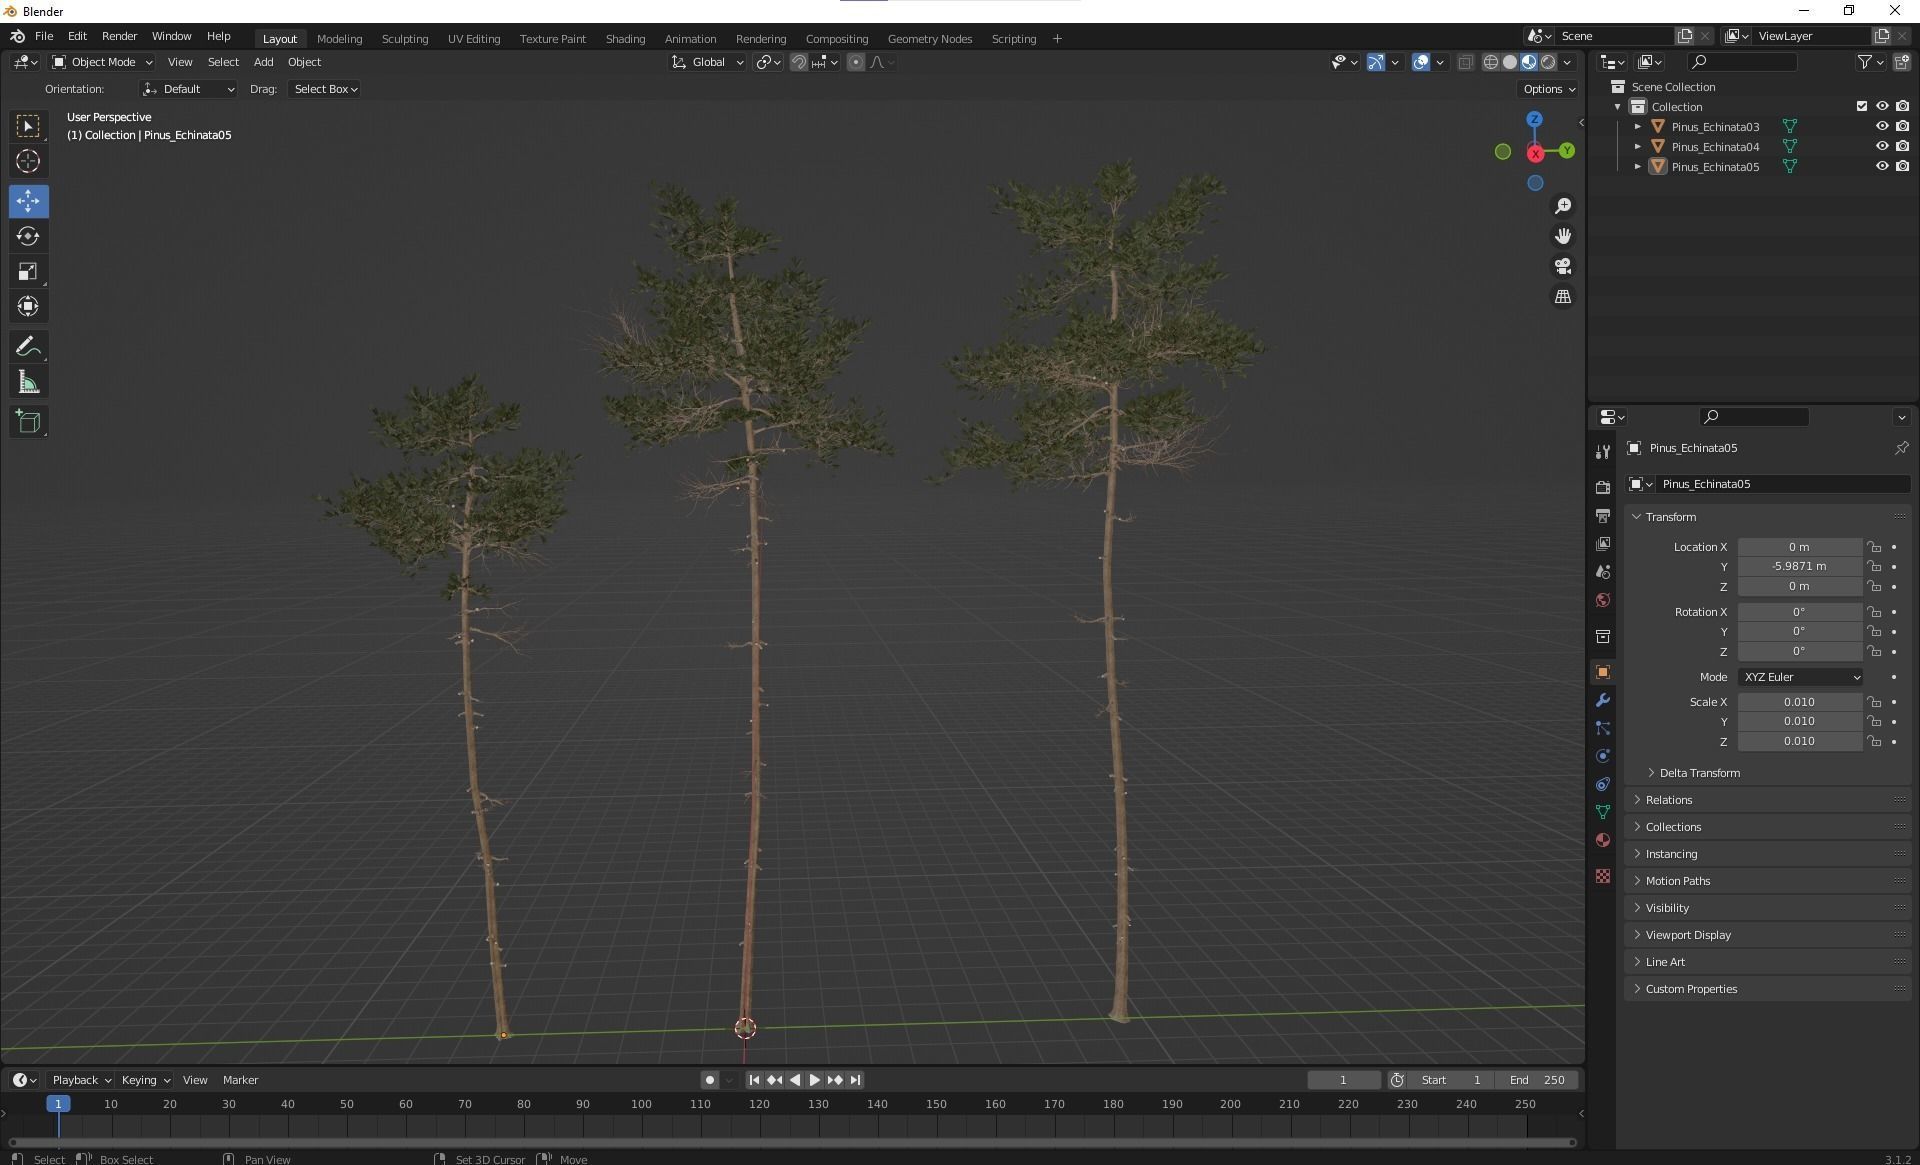Click the Location Y value field

tap(1799, 566)
